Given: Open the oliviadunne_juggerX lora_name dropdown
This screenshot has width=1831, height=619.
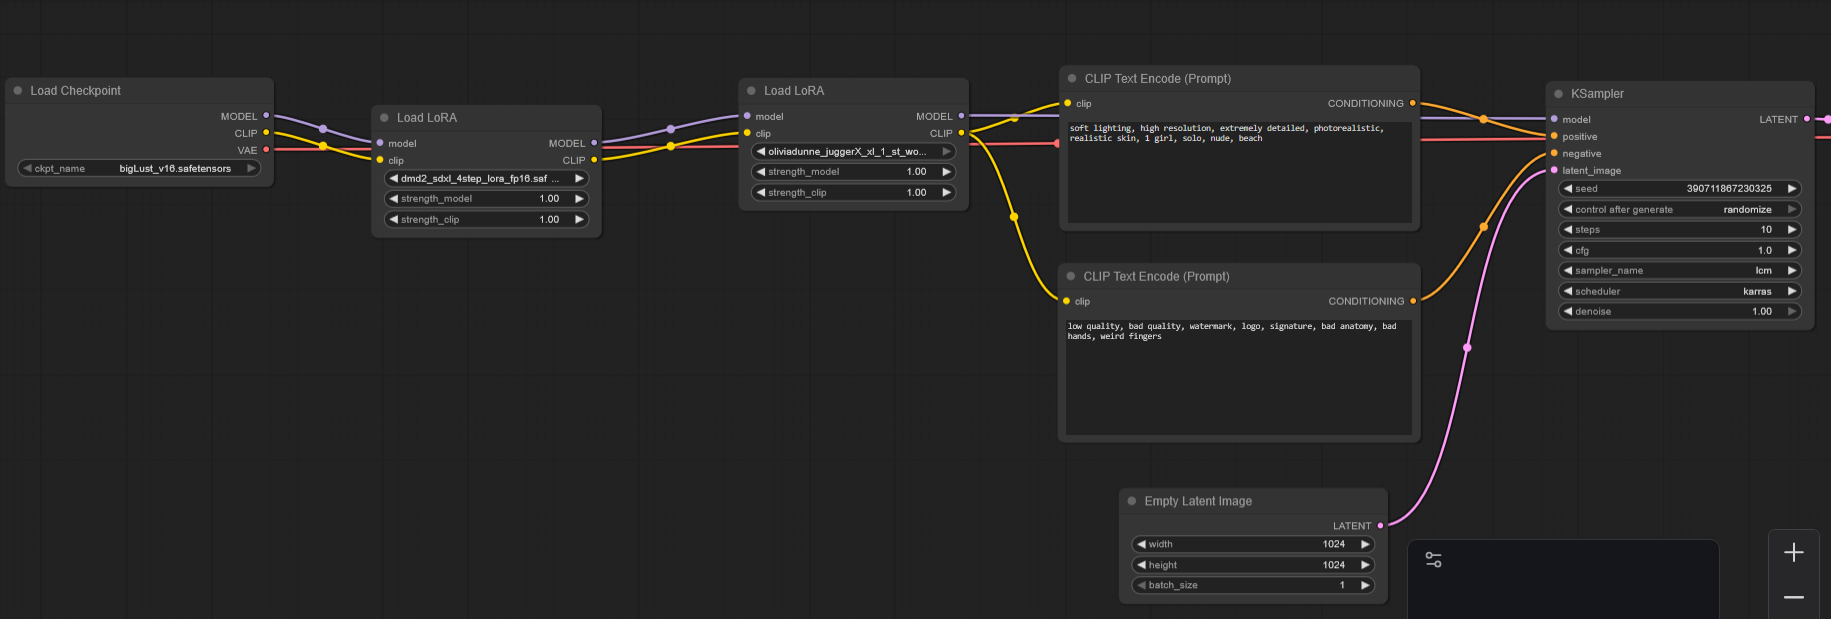Looking at the screenshot, I should coord(854,151).
